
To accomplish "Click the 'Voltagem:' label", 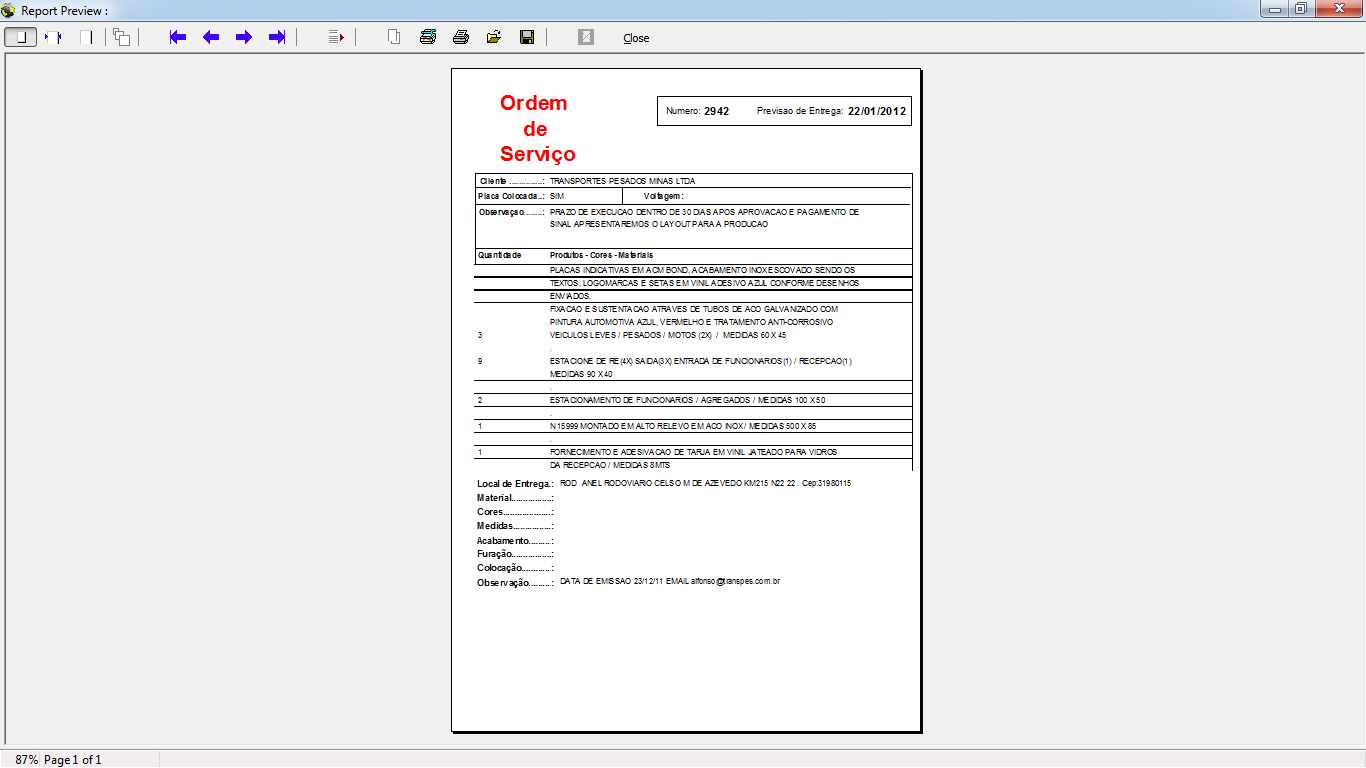I will coord(664,196).
